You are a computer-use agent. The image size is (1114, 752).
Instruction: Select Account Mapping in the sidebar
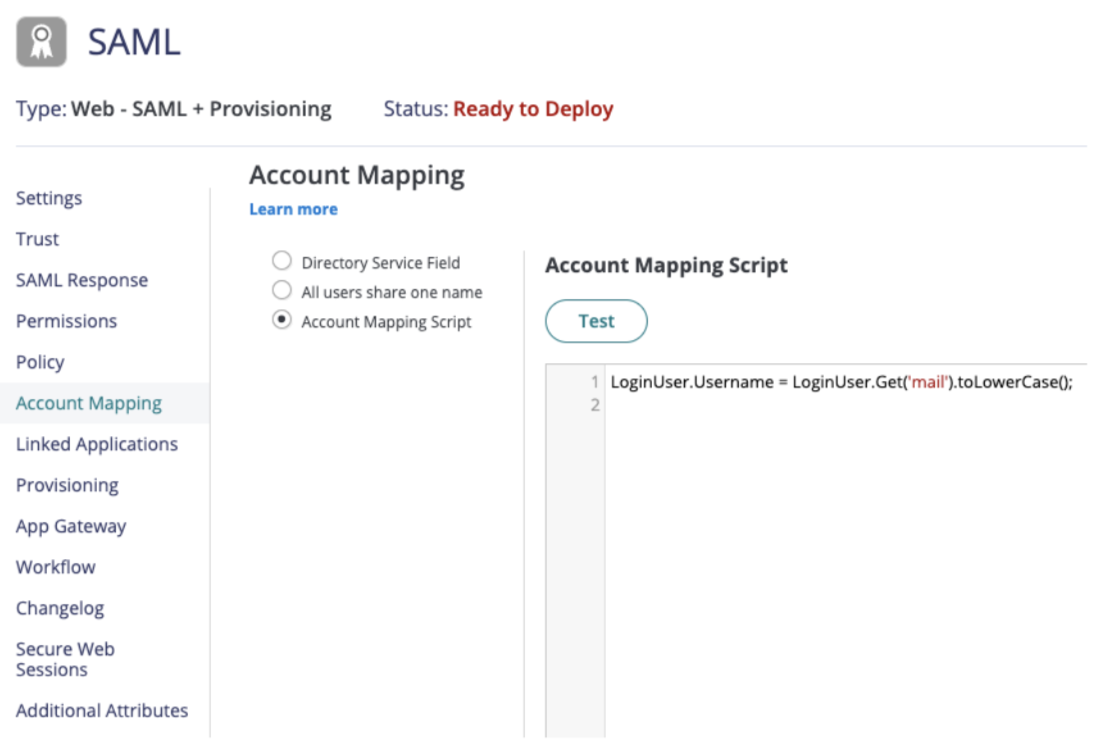pos(89,403)
